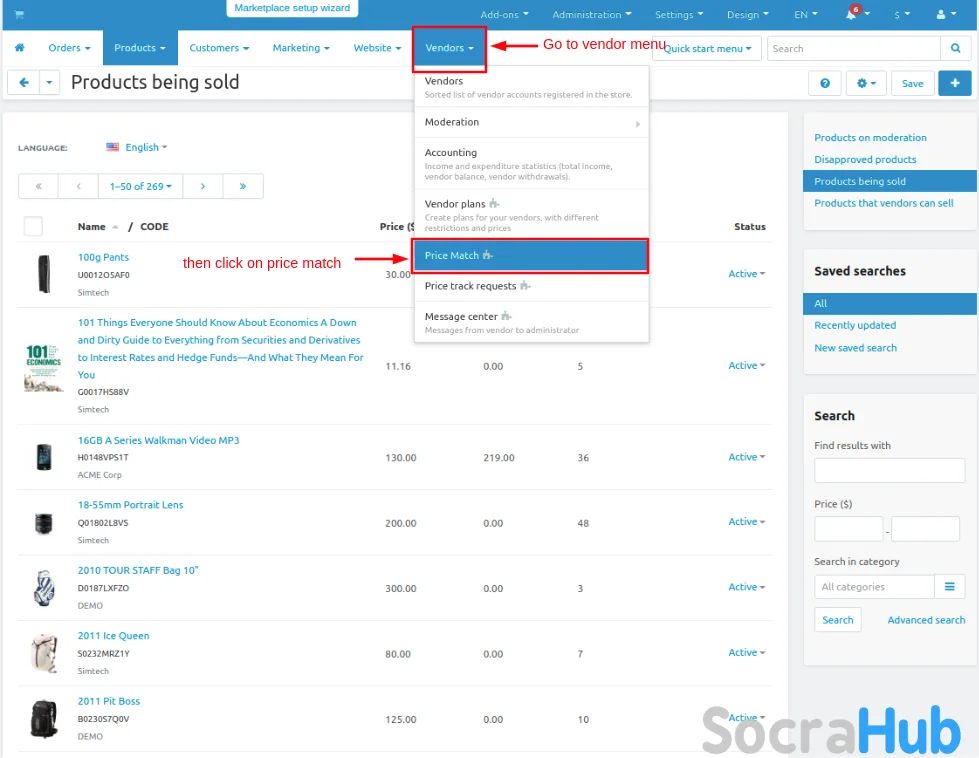Open the Settings menu

[x=679, y=14]
